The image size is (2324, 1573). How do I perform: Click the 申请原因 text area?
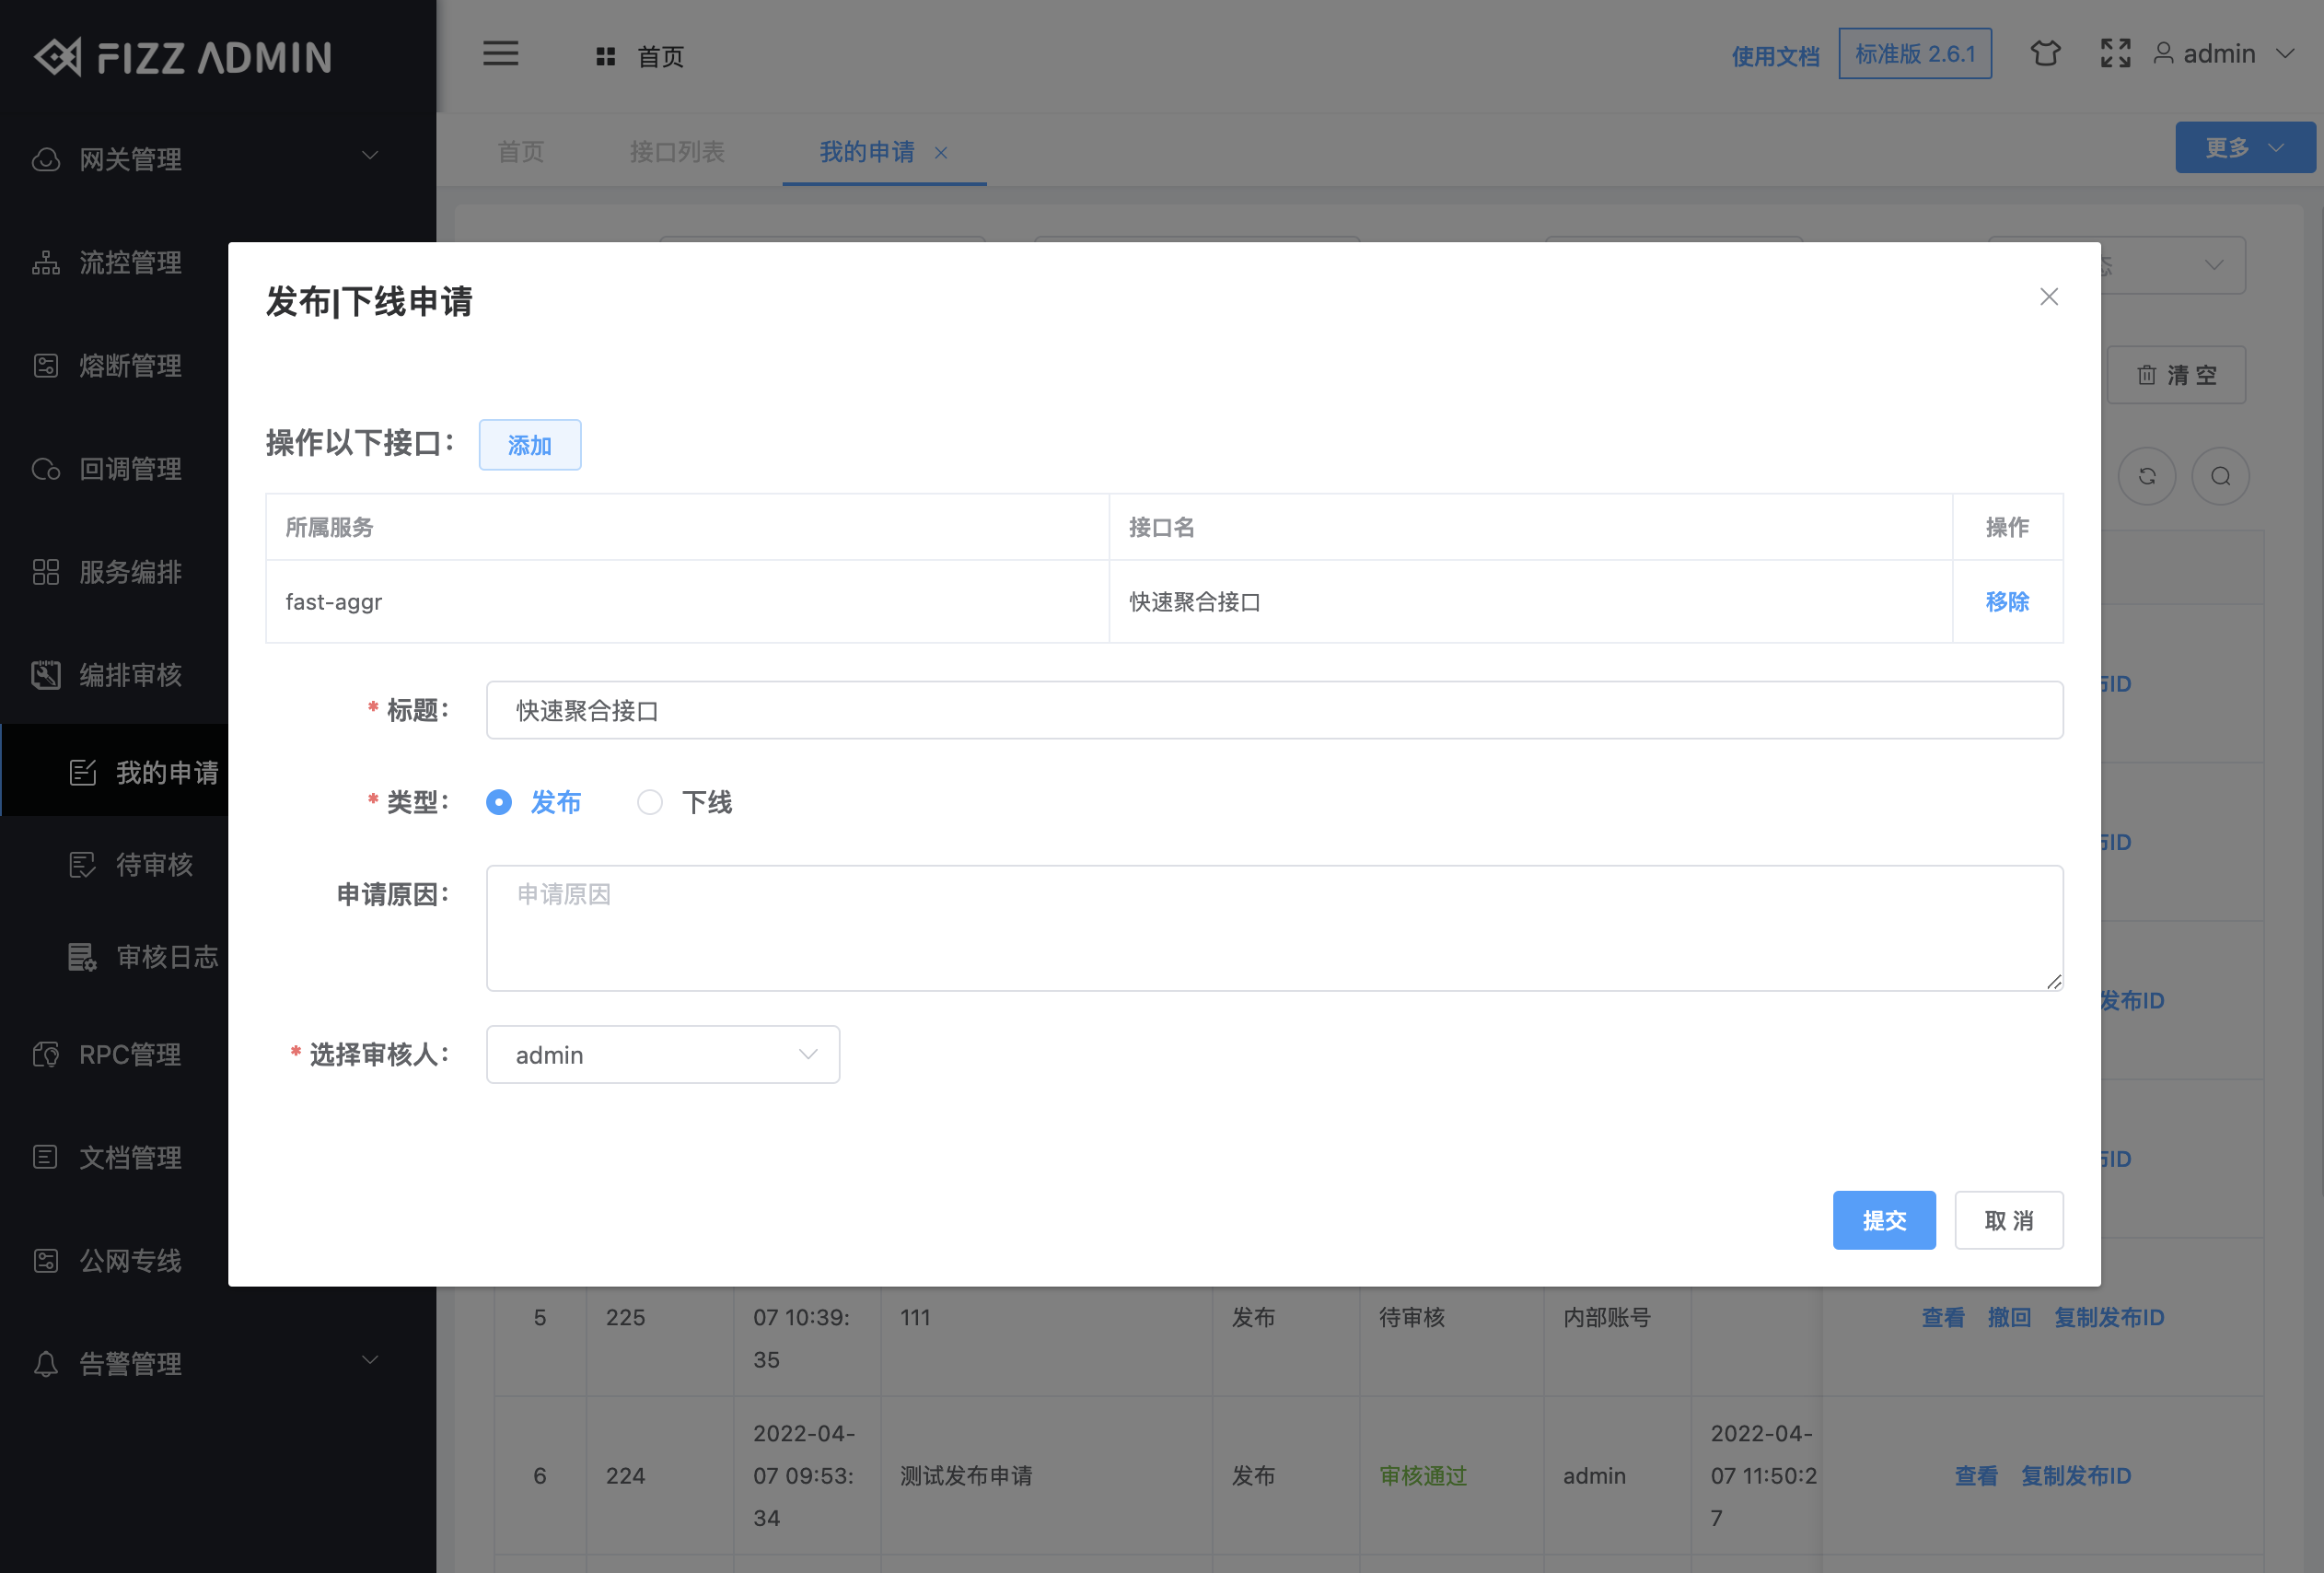pos(1273,928)
